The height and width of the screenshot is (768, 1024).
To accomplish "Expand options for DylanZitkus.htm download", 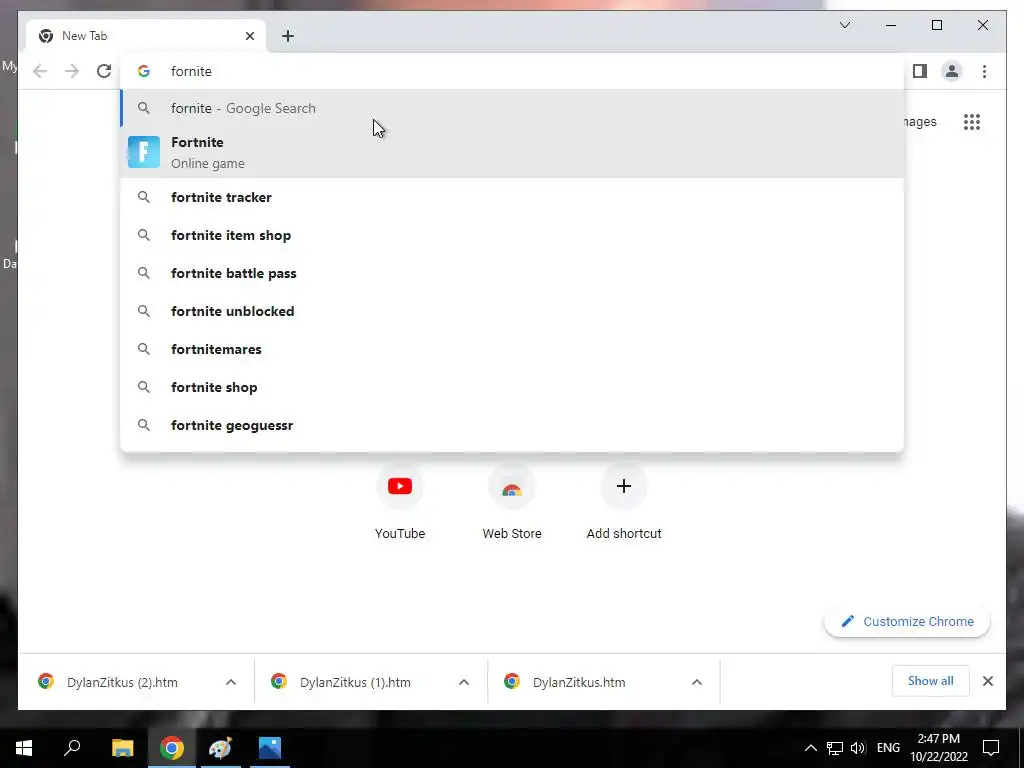I will coord(697,682).
